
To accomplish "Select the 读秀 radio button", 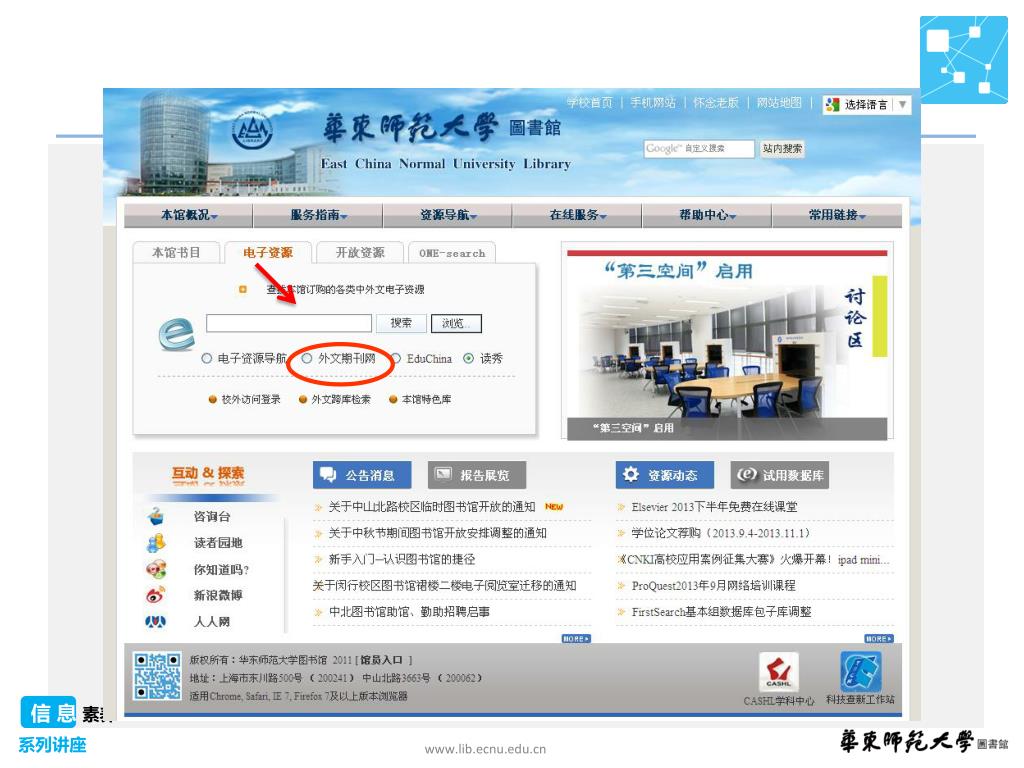I will 468,359.
